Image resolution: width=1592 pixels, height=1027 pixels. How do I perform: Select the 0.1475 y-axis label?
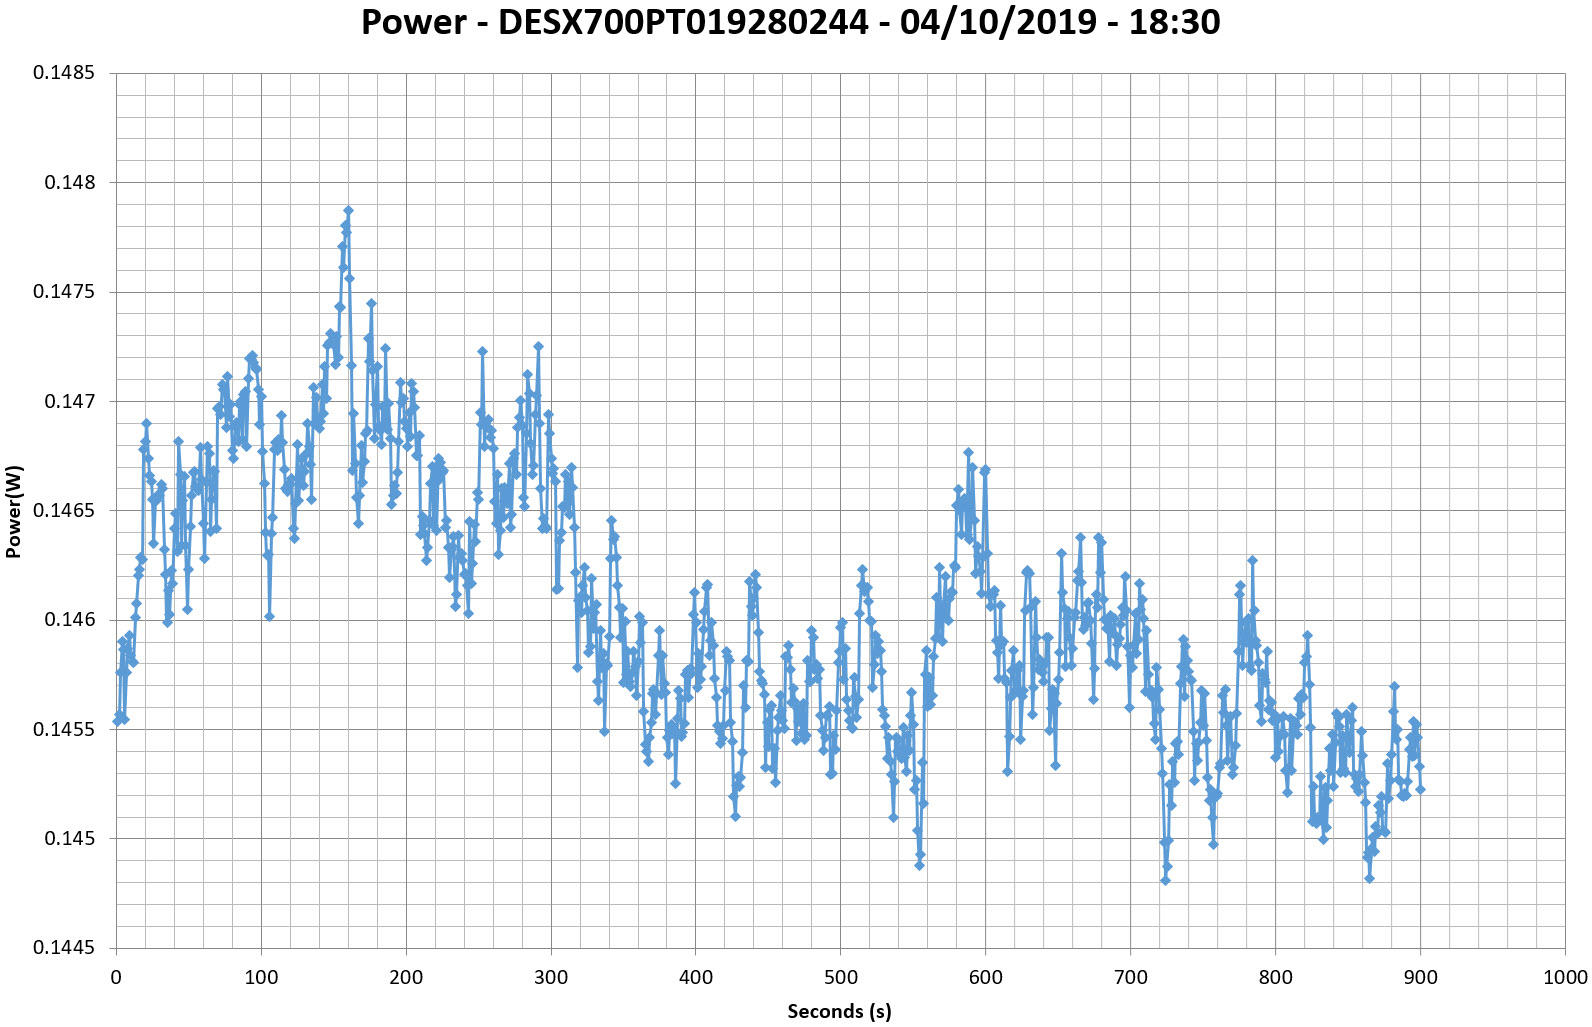coord(65,292)
